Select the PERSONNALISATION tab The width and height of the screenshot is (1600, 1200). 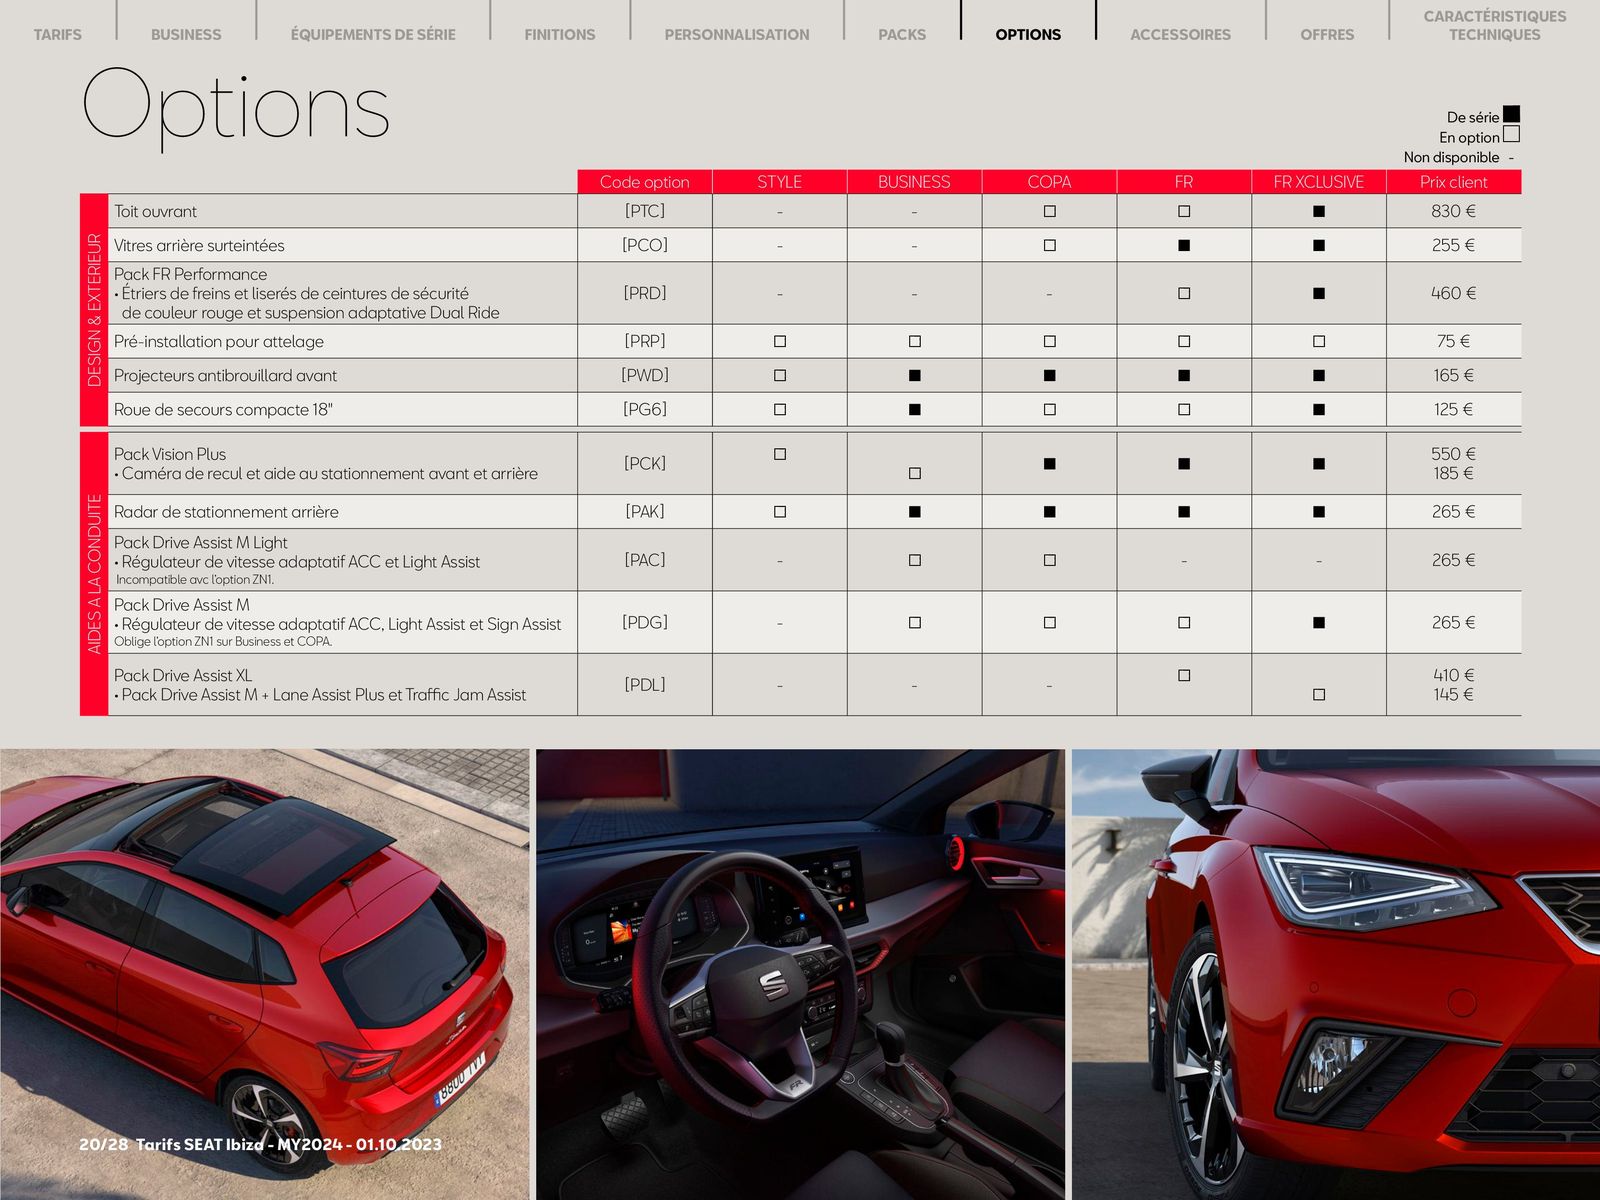pyautogui.click(x=737, y=34)
